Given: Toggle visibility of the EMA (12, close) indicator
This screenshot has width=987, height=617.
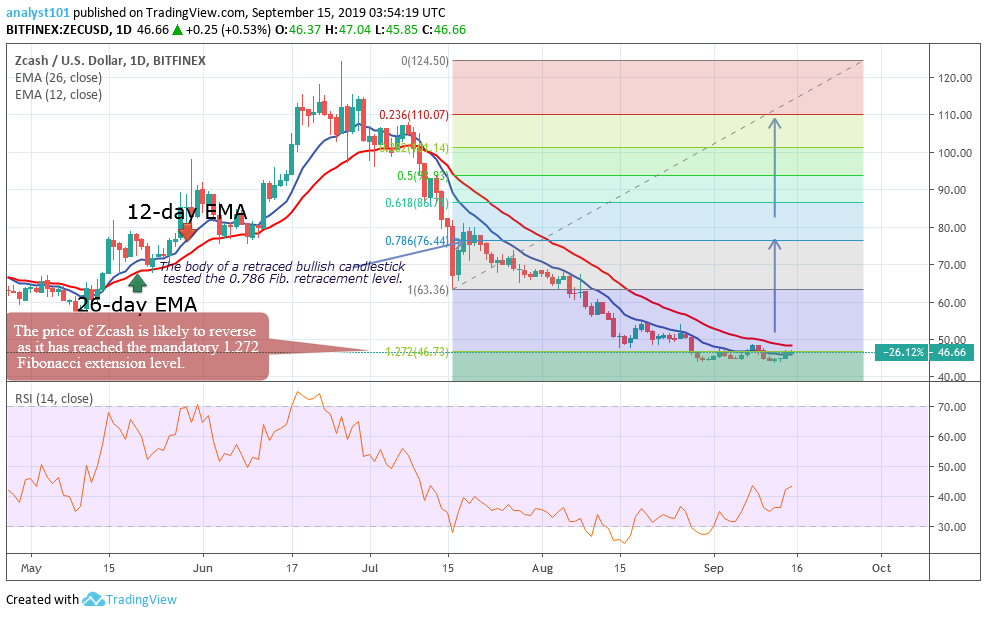Looking at the screenshot, I should tap(60, 94).
